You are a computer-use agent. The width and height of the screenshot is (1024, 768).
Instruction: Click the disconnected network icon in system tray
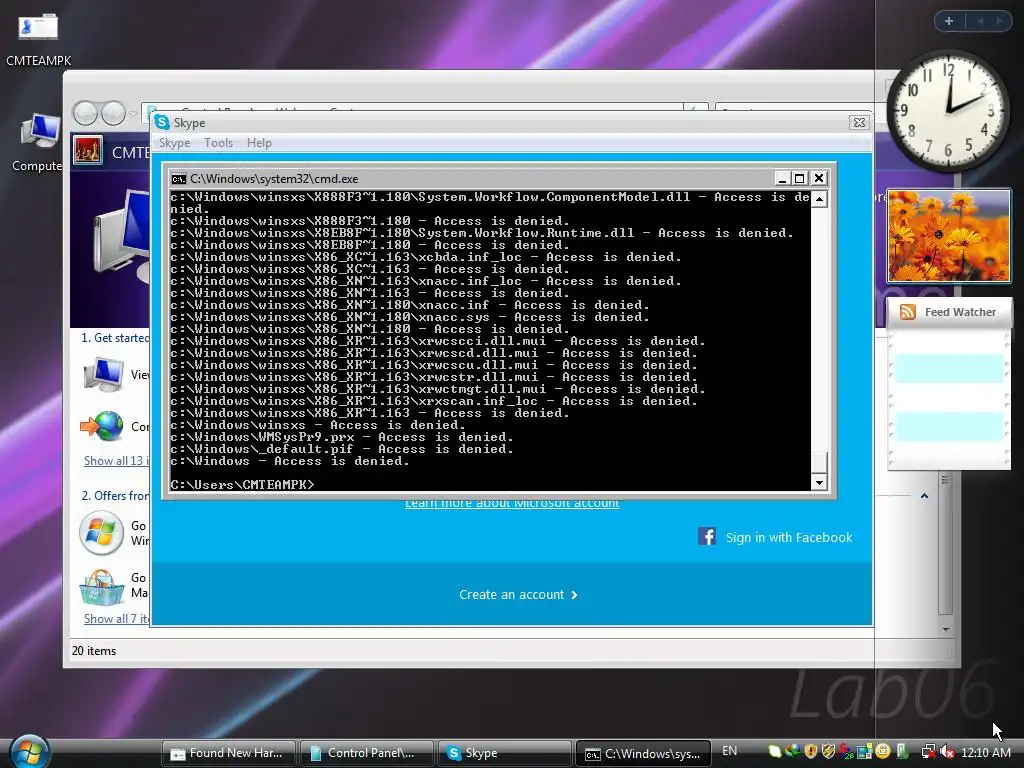pyautogui.click(x=928, y=752)
